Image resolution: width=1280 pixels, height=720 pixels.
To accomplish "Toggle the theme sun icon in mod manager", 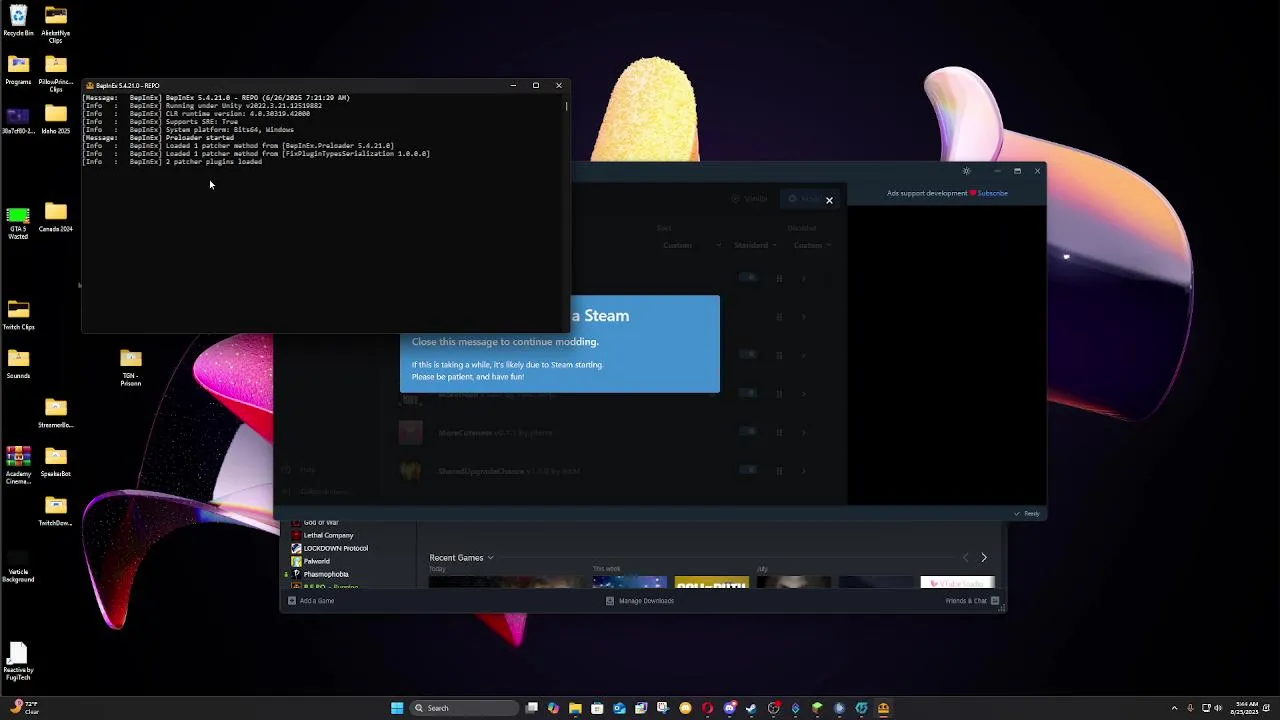I will (966, 171).
